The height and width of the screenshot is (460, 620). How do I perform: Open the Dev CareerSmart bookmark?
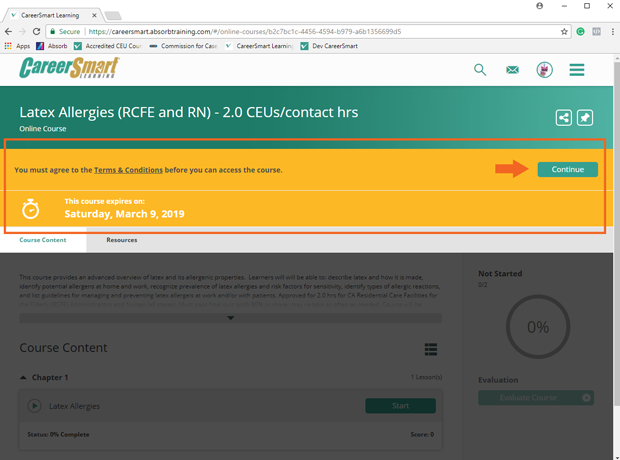[x=329, y=46]
